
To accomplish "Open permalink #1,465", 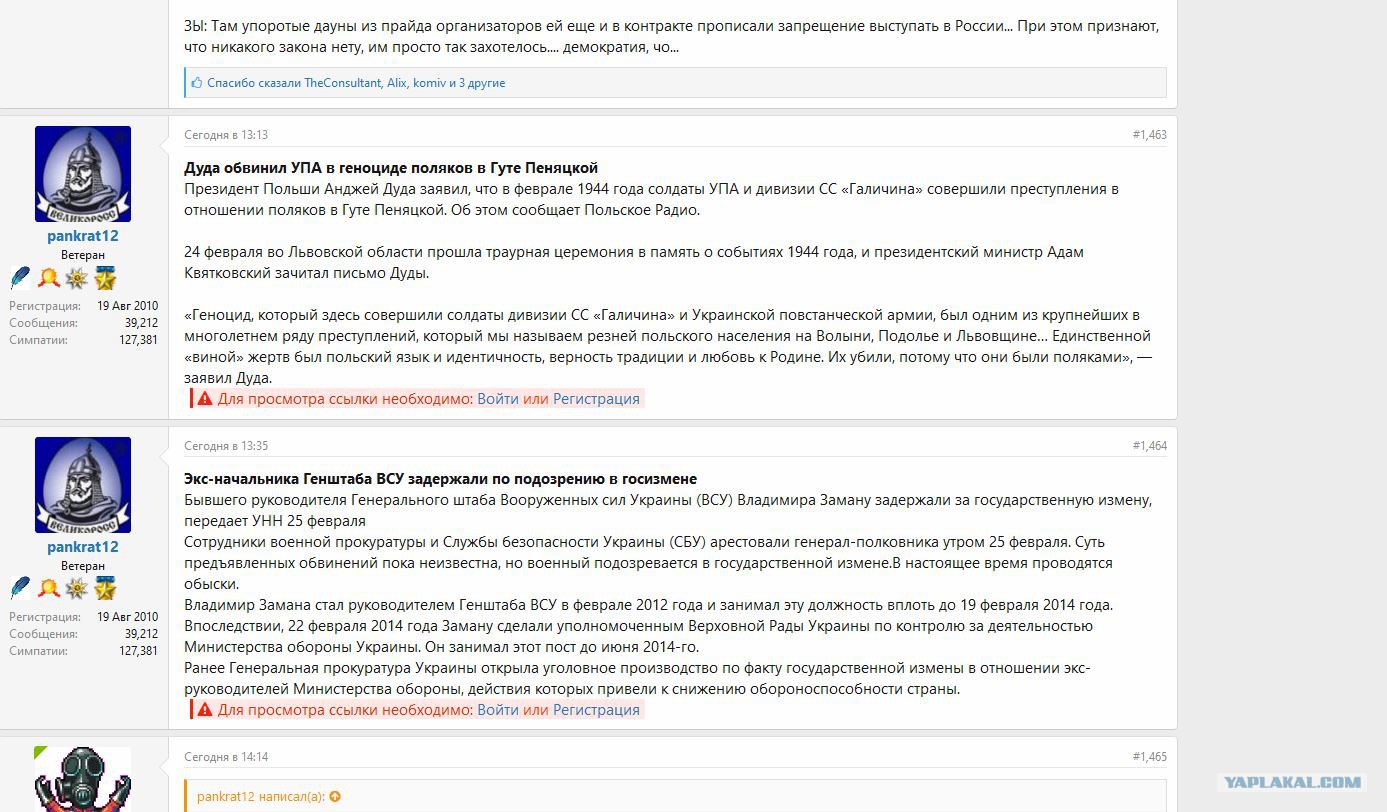I will 1149,757.
